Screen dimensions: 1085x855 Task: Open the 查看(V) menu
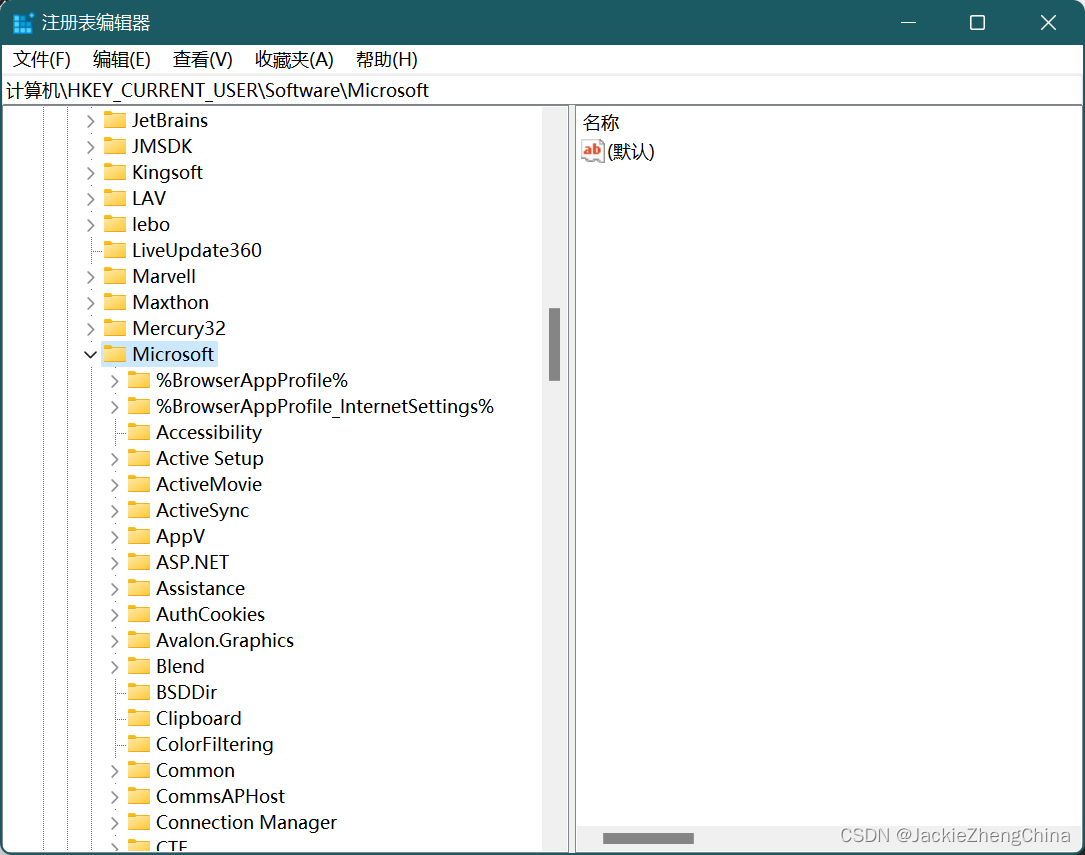coord(202,59)
